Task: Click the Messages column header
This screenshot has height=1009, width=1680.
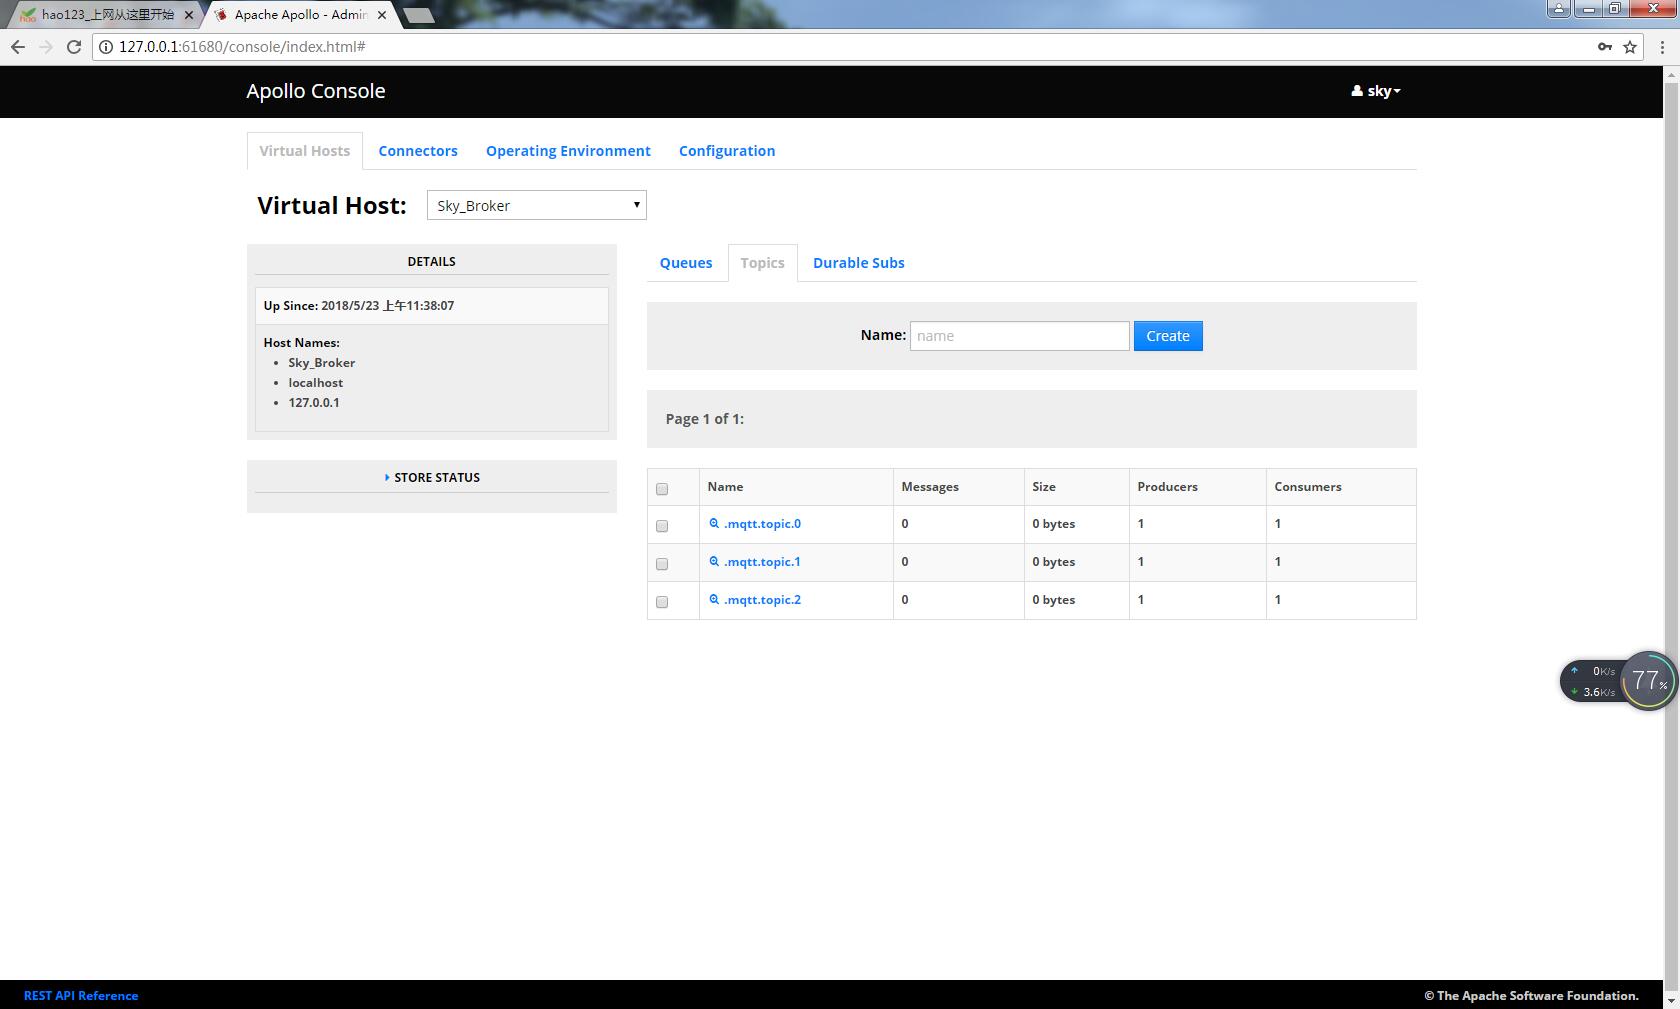Action: pyautogui.click(x=930, y=486)
